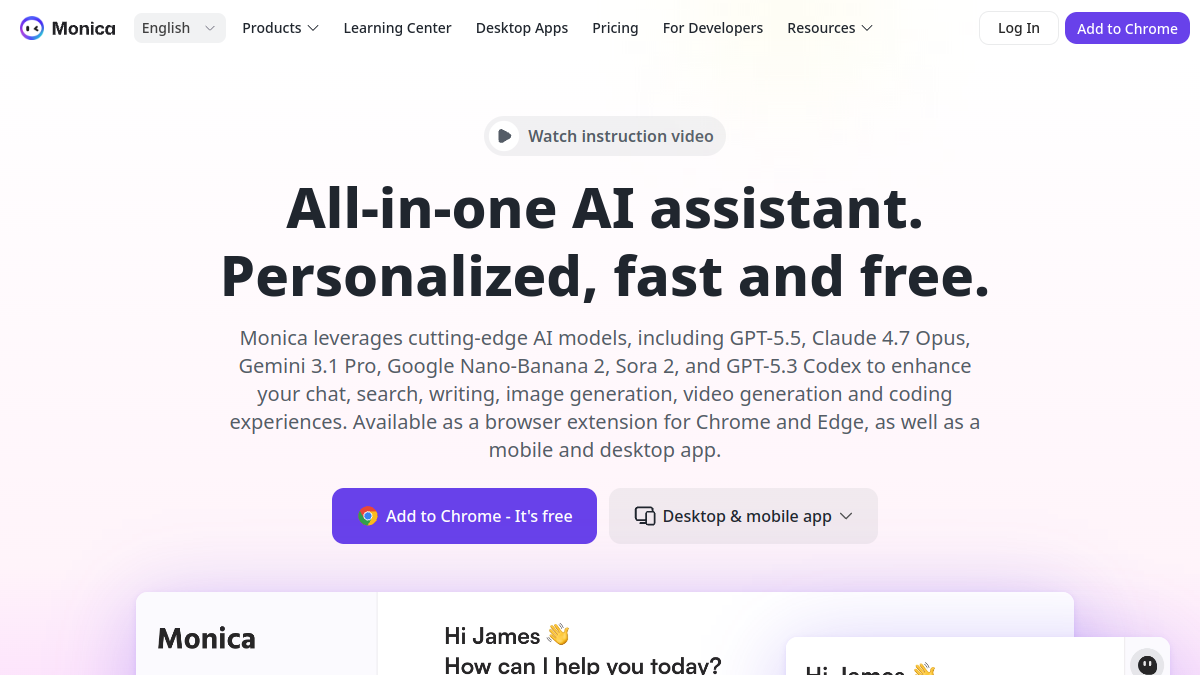Click the floating Monica assistant icon
1200x675 pixels.
(x=1147, y=663)
